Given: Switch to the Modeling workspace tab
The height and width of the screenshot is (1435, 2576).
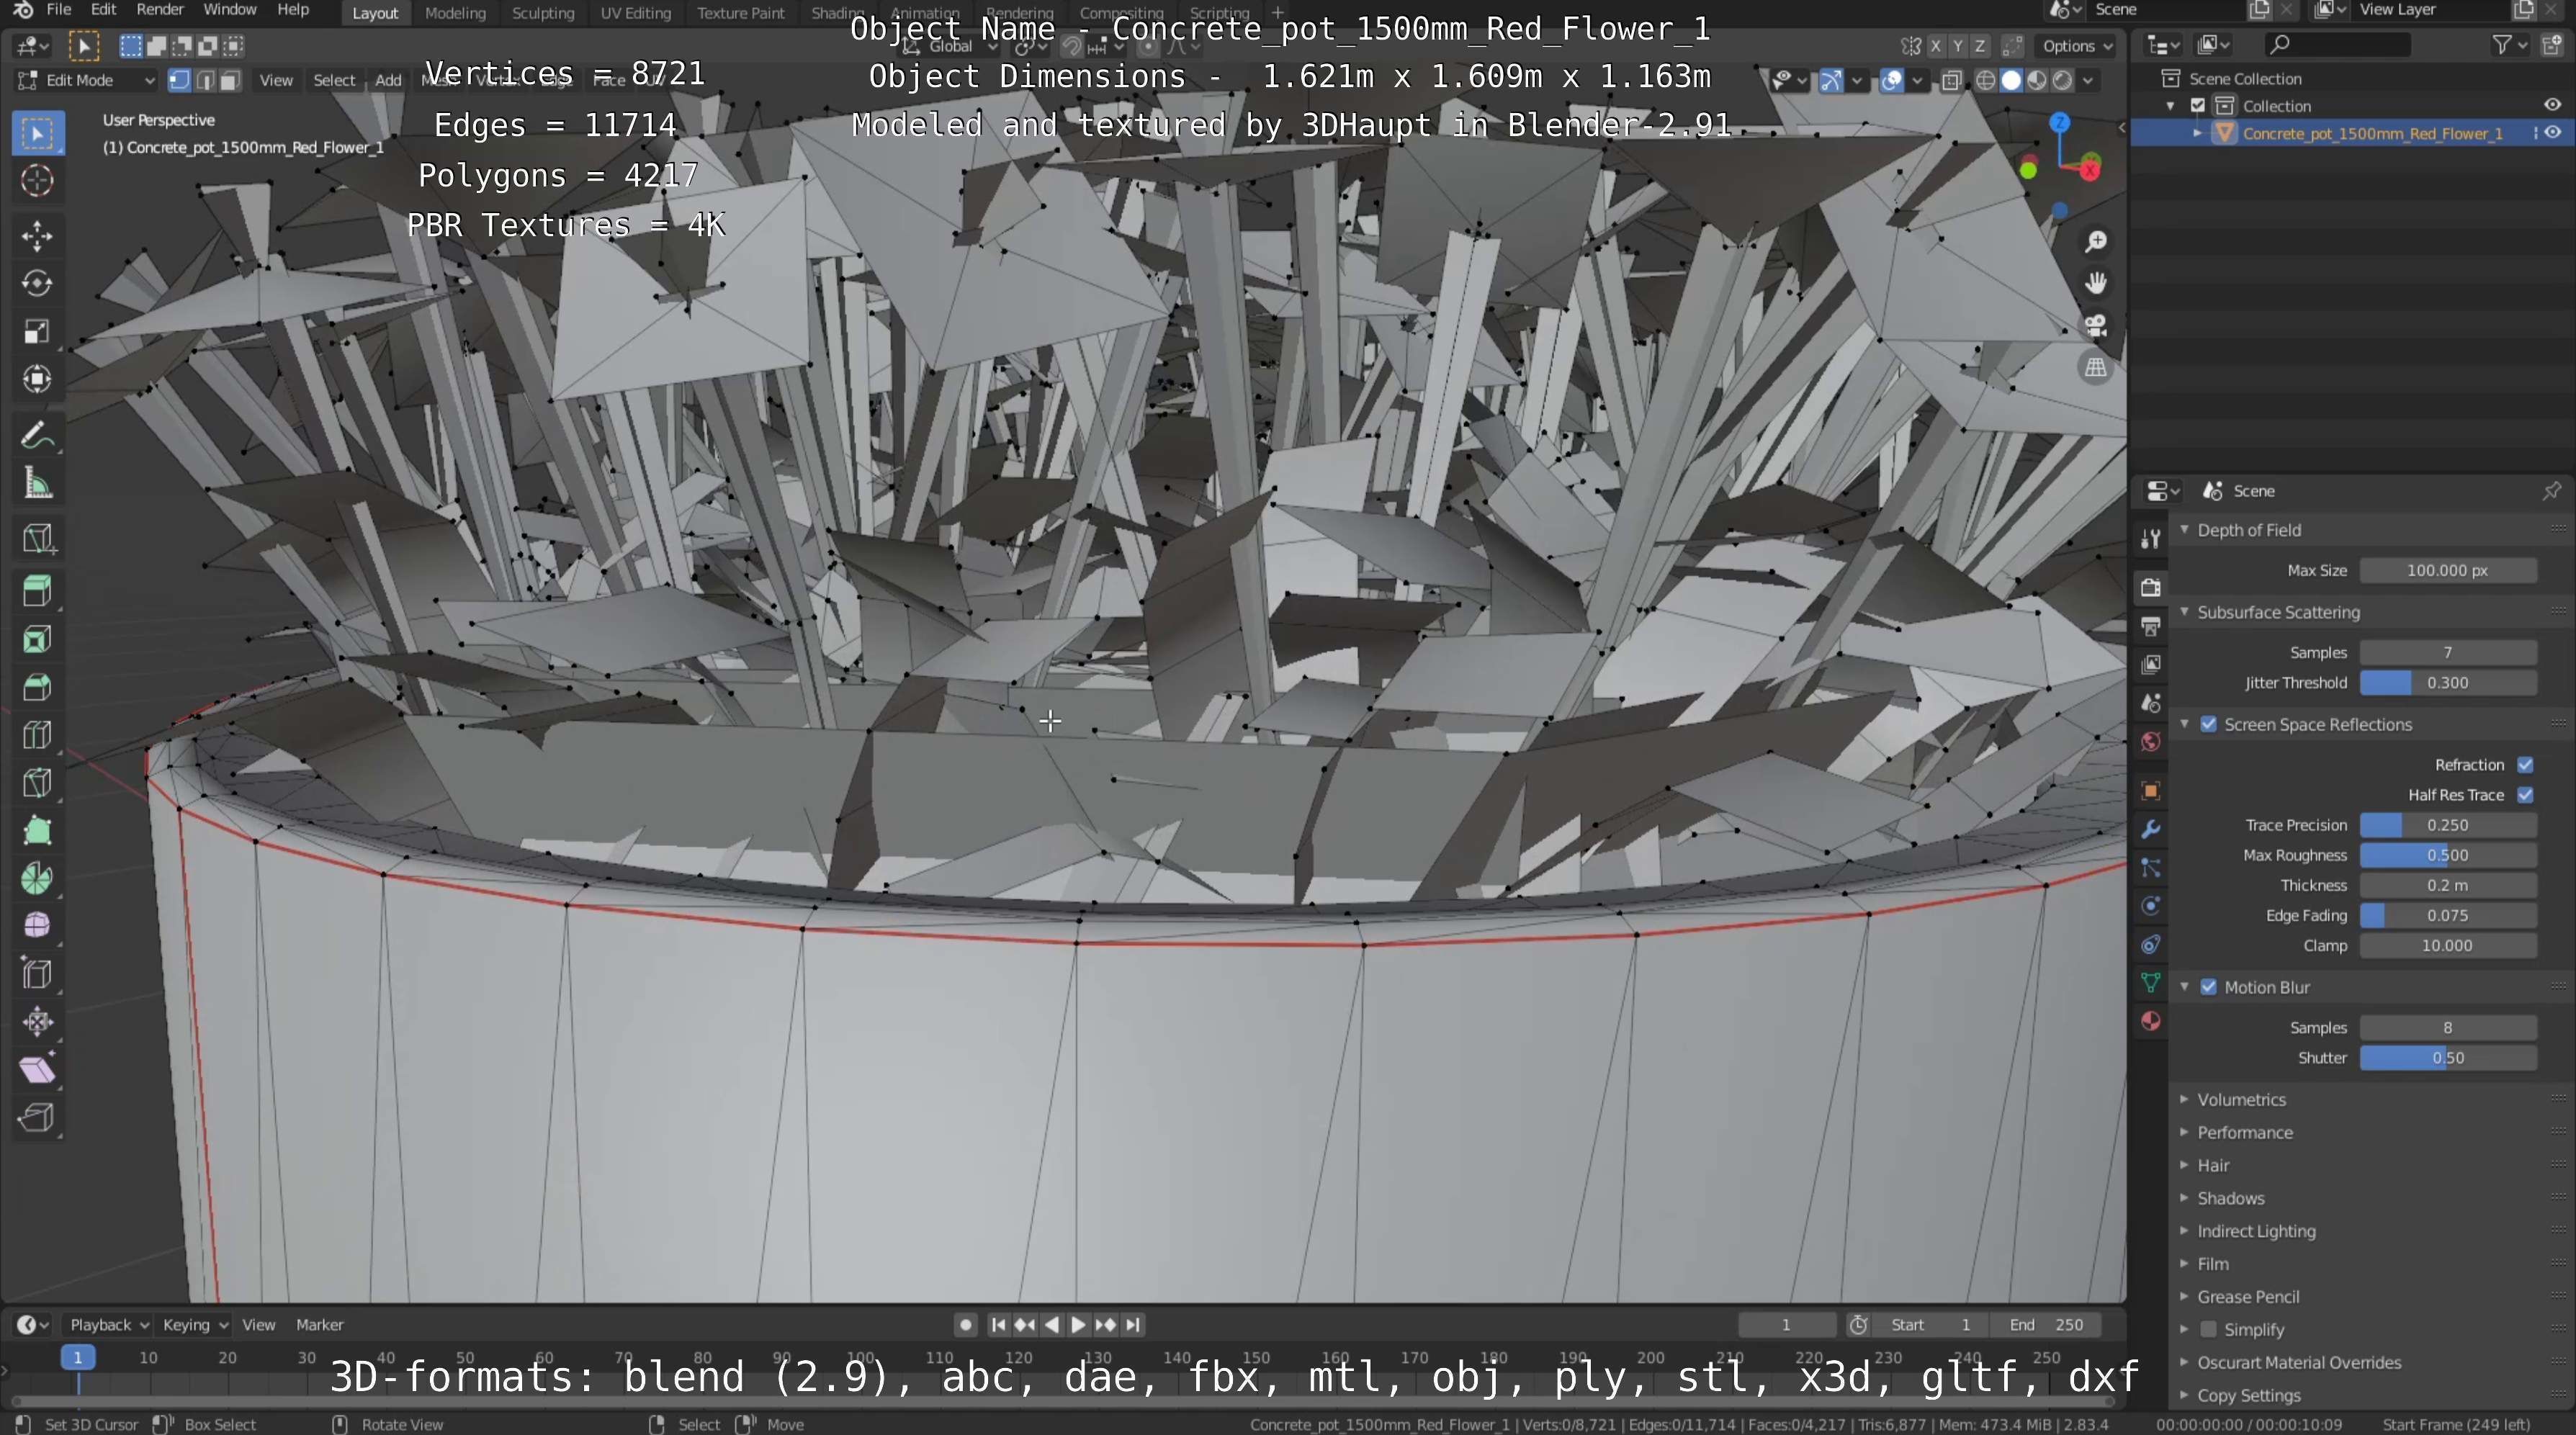Looking at the screenshot, I should pyautogui.click(x=455, y=13).
